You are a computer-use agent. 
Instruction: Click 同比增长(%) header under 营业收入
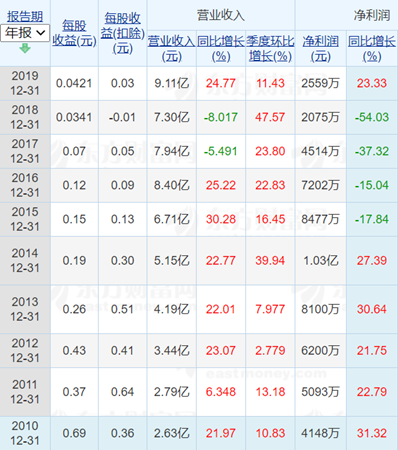(x=221, y=48)
